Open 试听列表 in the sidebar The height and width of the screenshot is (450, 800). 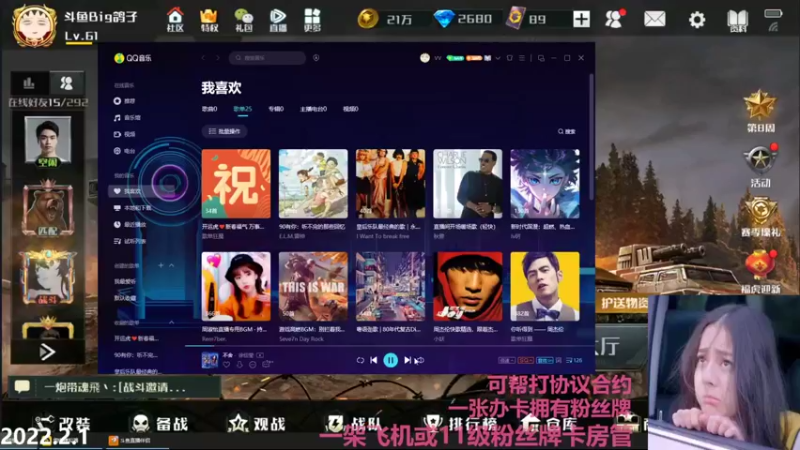click(x=130, y=241)
